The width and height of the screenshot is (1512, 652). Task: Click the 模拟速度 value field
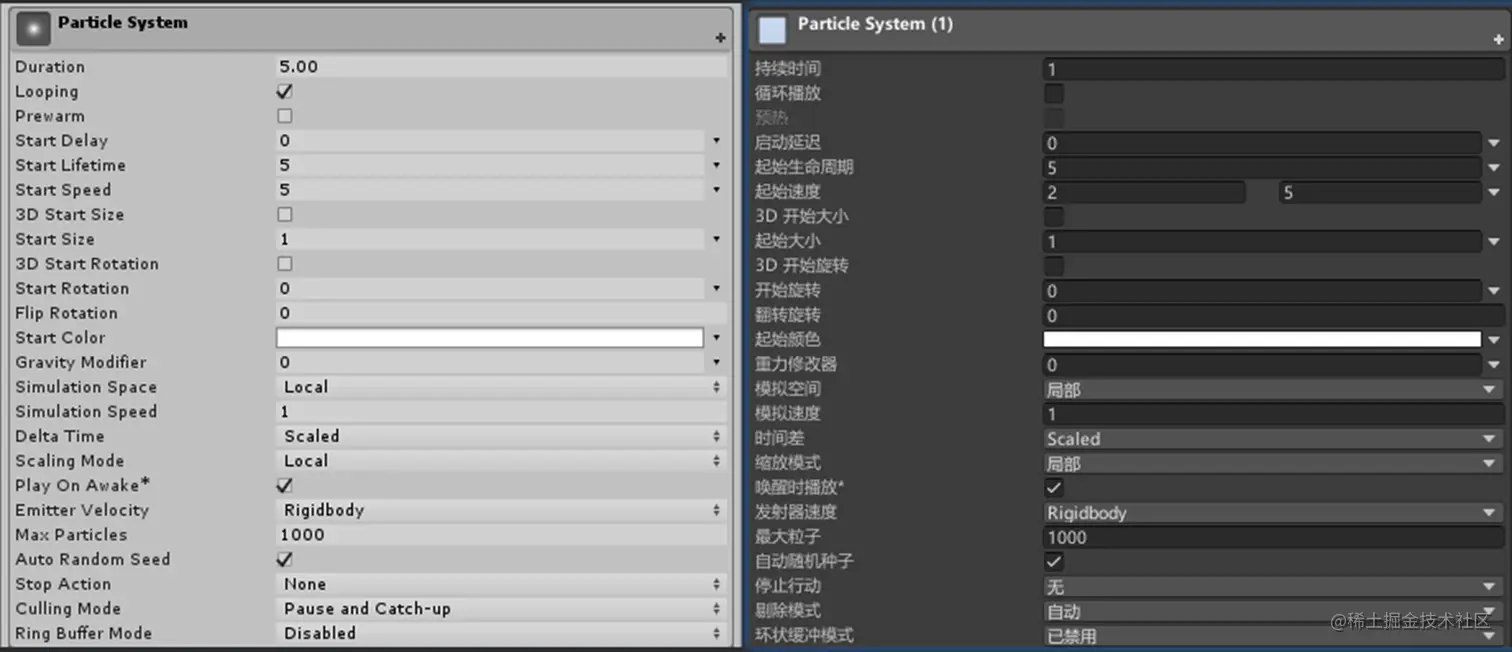(1273, 414)
